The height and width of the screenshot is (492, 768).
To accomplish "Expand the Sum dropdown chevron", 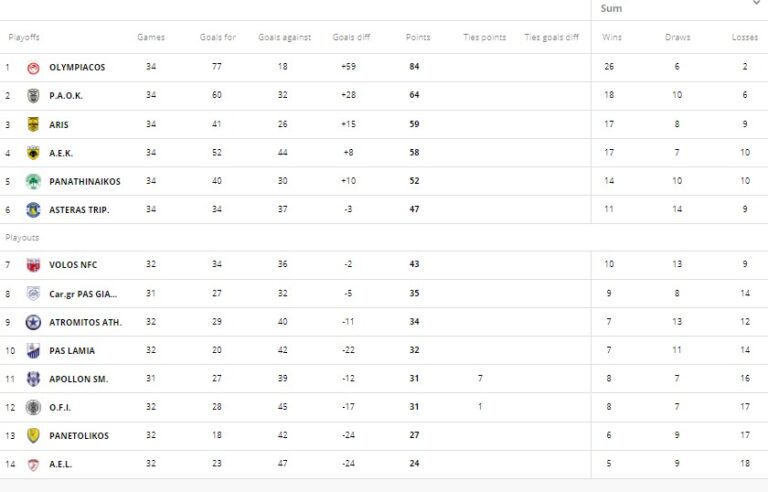I will click(x=756, y=4).
